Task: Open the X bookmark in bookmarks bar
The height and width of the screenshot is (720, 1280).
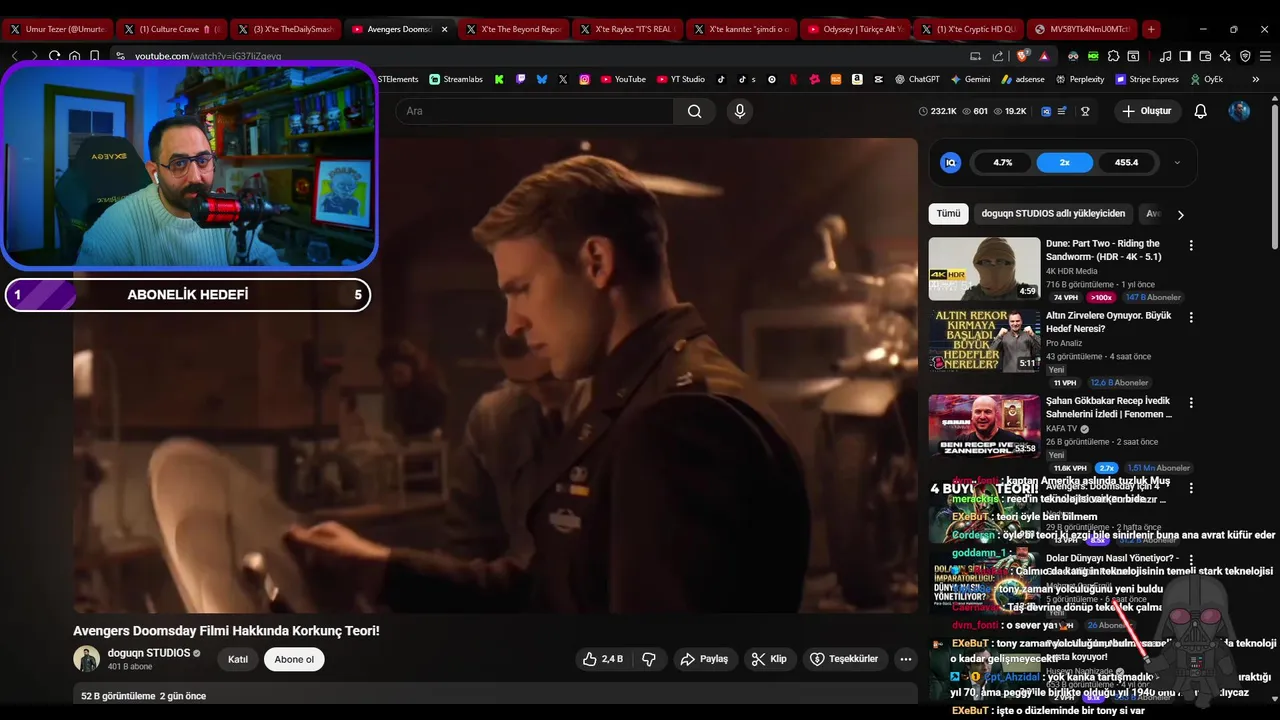Action: point(563,79)
